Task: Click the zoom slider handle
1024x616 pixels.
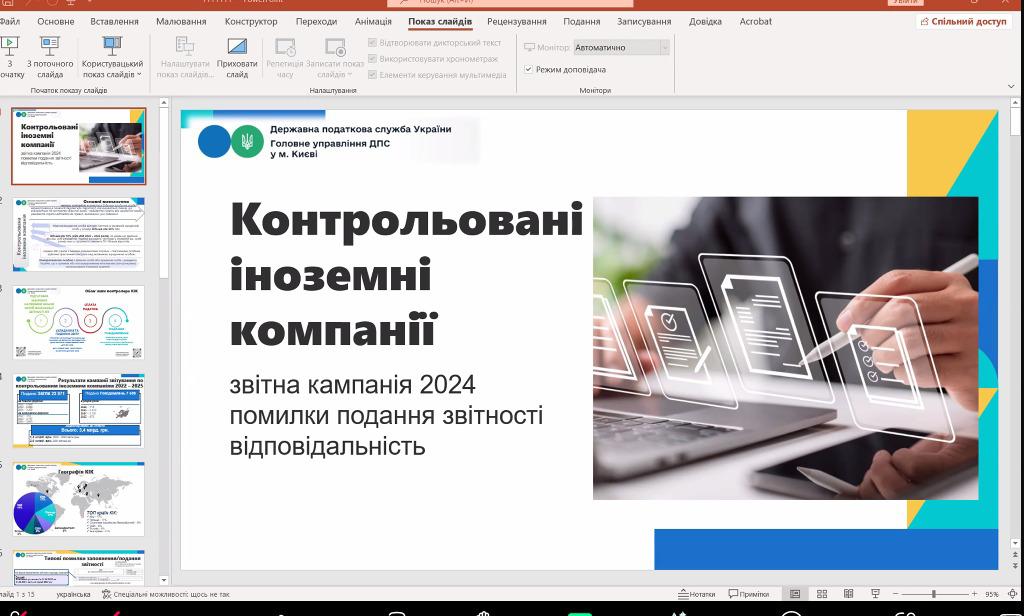Action: [x=934, y=594]
